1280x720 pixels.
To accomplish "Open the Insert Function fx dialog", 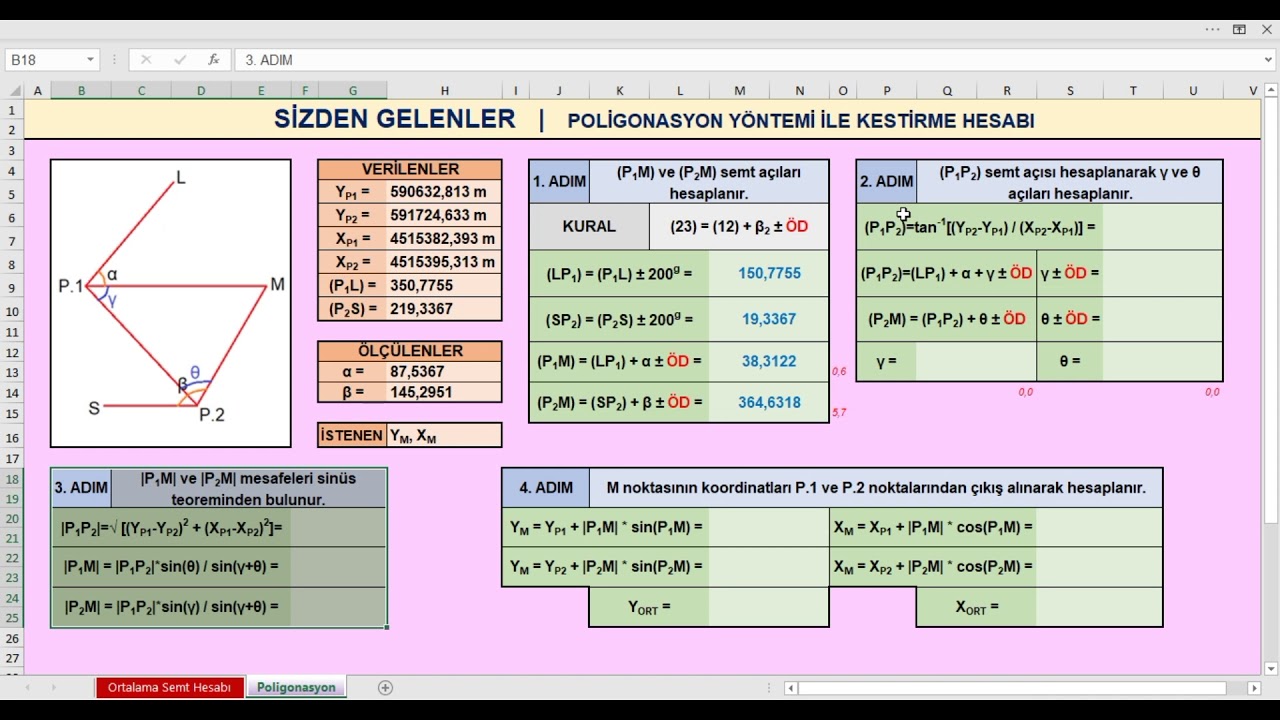I will [213, 60].
